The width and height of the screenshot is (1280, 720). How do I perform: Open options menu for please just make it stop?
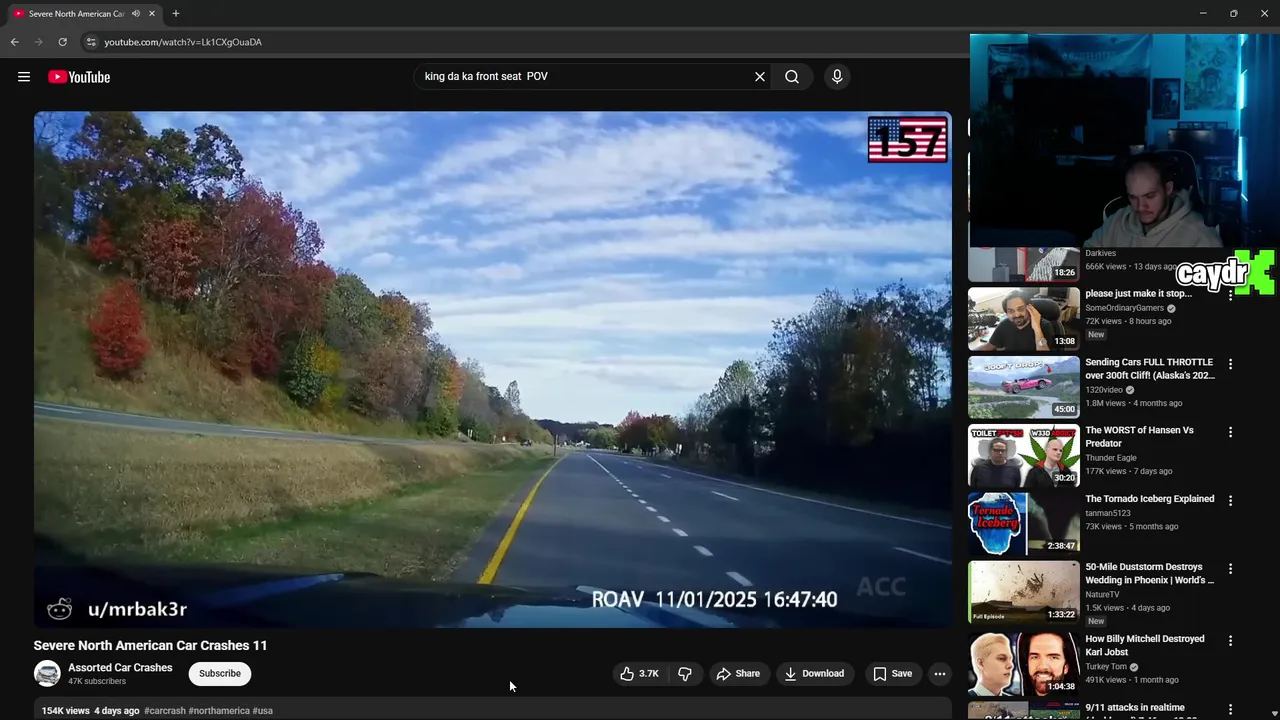(1231, 296)
